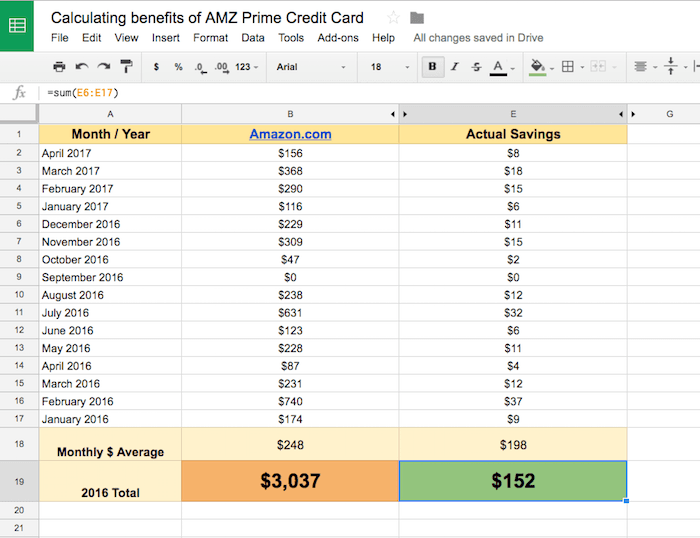Open the 123 number format dropdown
Image resolution: width=700 pixels, height=538 pixels.
(247, 67)
